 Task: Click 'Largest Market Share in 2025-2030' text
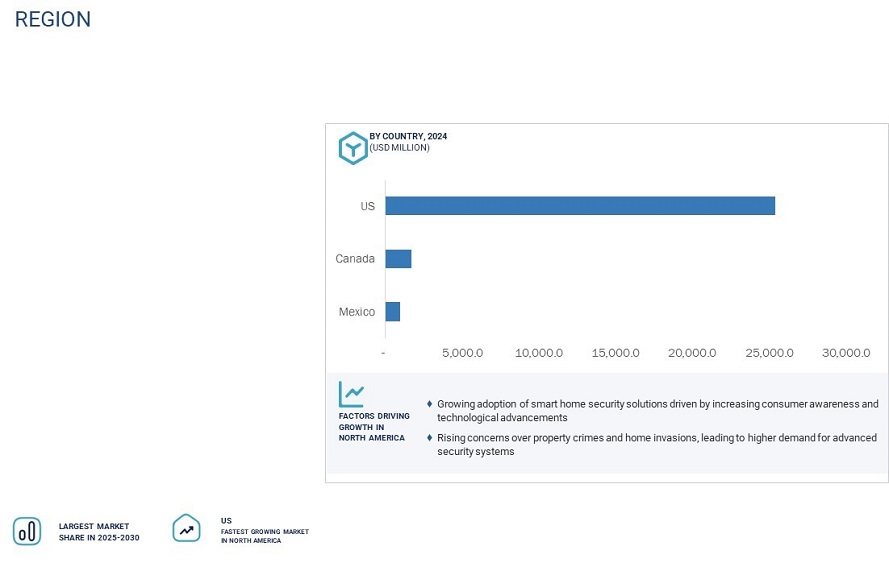coord(99,532)
